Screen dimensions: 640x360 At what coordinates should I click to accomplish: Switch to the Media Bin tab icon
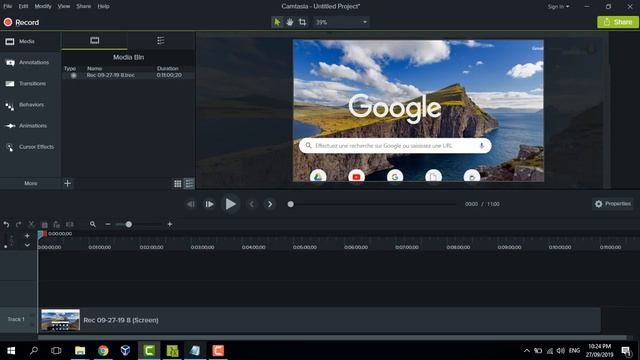(94, 40)
